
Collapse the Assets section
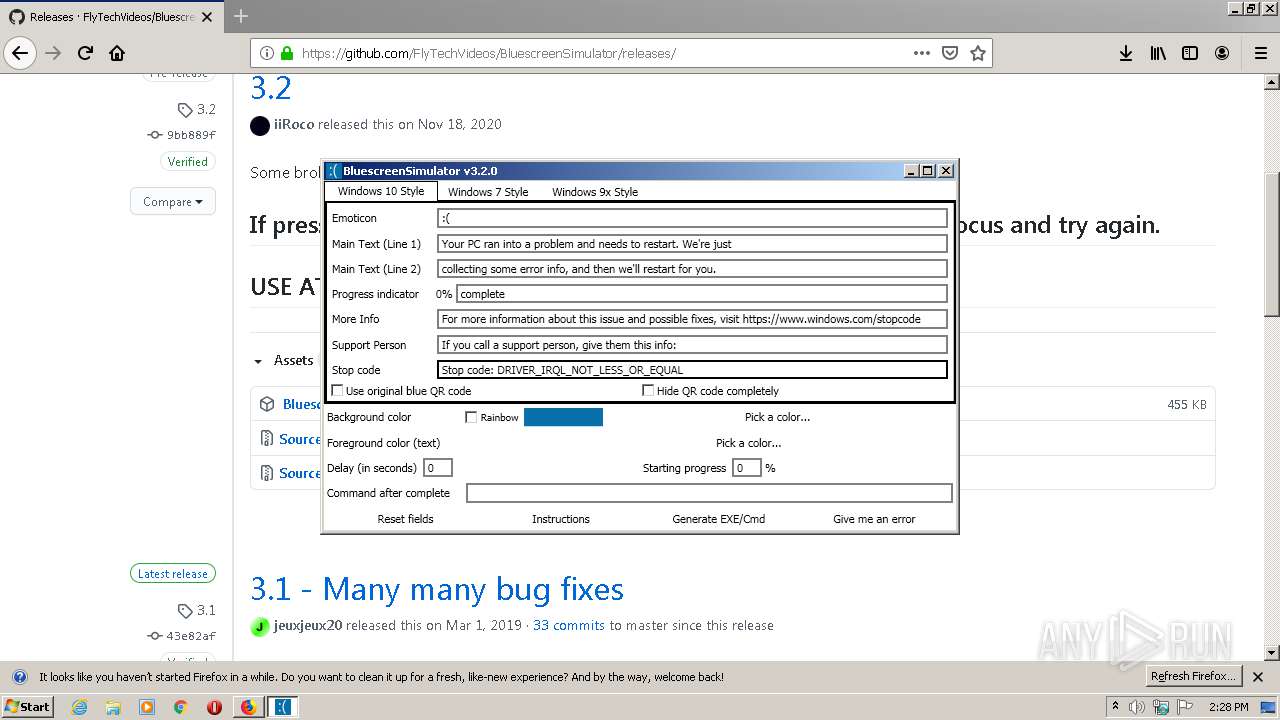click(x=284, y=360)
